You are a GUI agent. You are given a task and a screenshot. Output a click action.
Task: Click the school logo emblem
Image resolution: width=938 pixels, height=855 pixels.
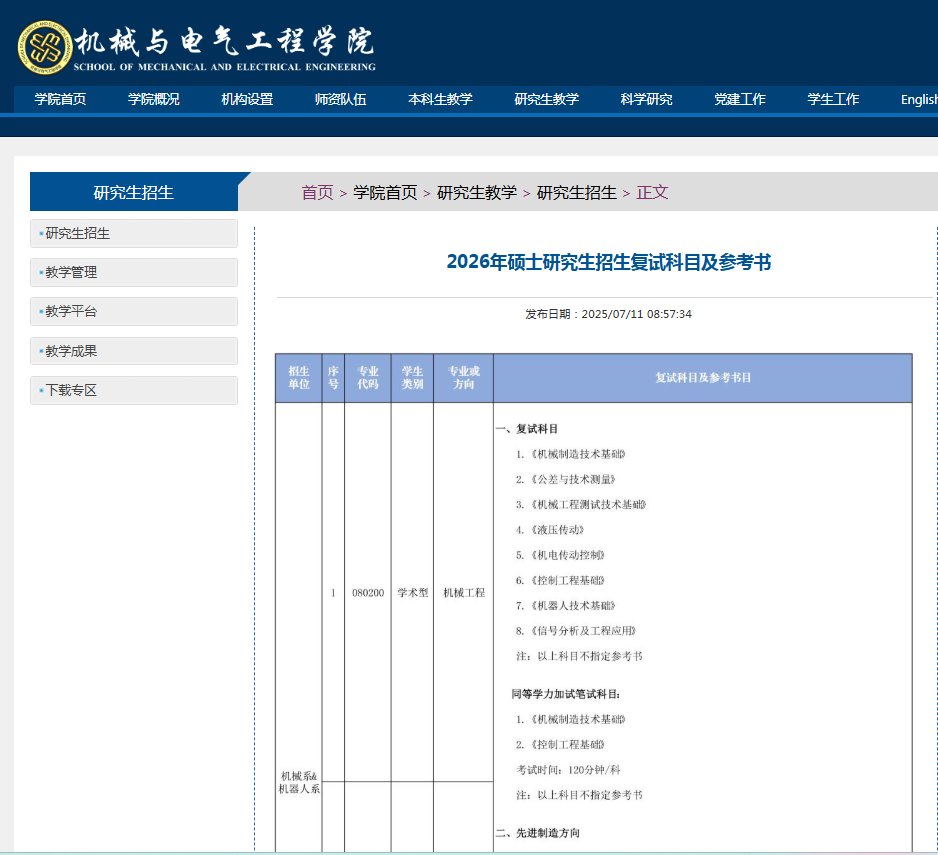(x=44, y=46)
